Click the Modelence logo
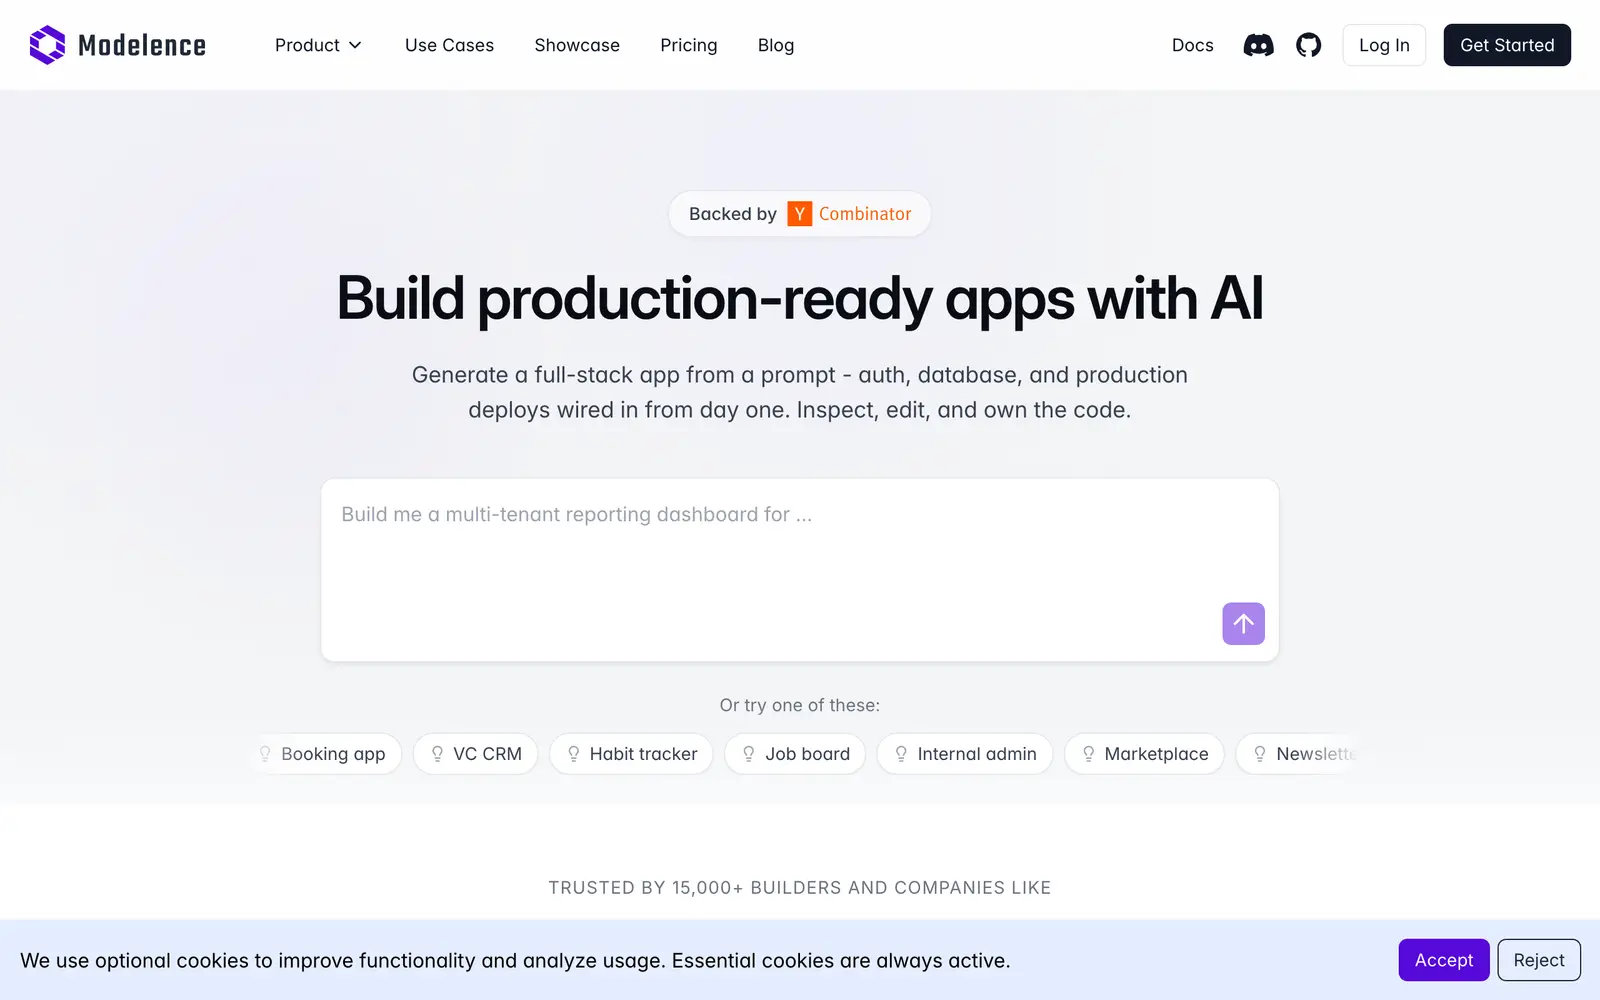This screenshot has height=1000, width=1600. click(x=118, y=45)
